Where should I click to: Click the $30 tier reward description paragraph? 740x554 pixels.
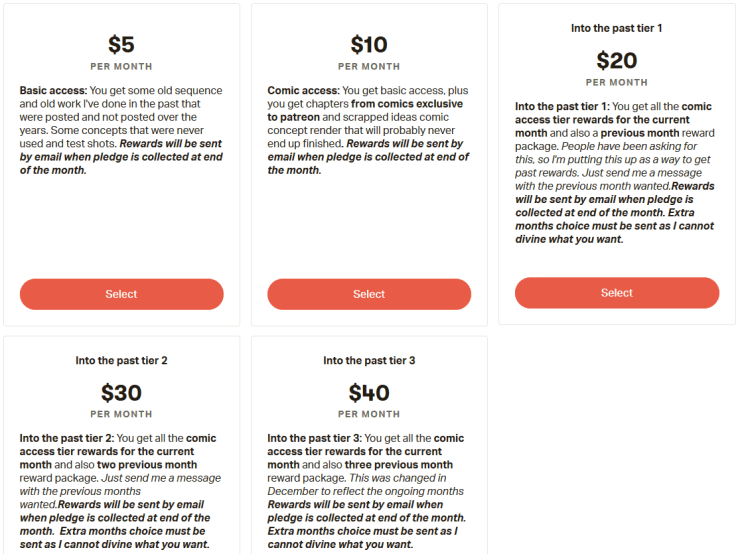pos(121,491)
